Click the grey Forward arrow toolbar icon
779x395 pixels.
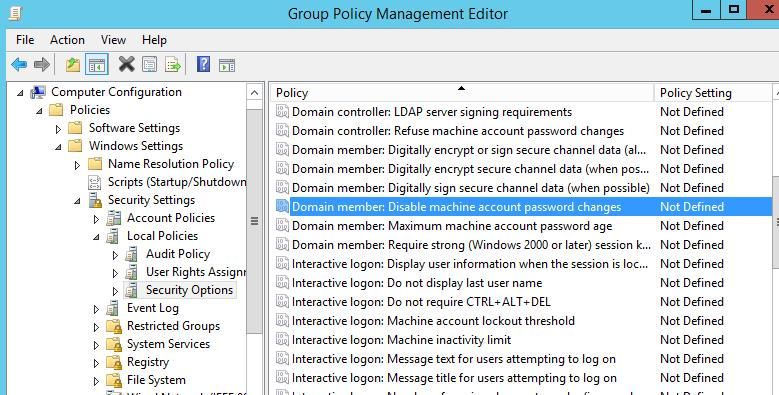[42, 64]
